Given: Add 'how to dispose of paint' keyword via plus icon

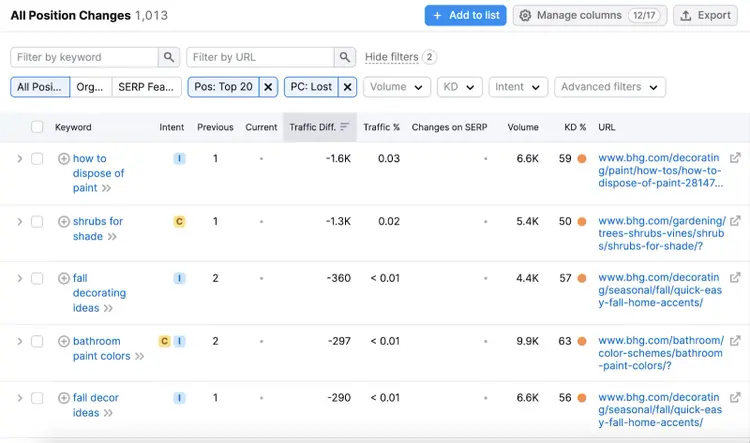Looking at the screenshot, I should pyautogui.click(x=64, y=158).
